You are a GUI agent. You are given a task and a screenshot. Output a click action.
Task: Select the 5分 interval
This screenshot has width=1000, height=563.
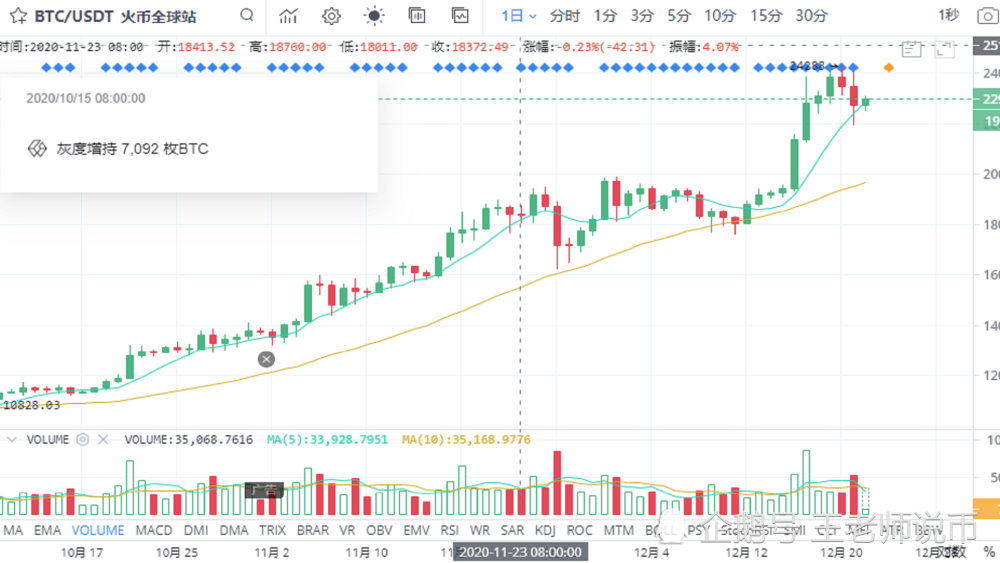click(679, 15)
